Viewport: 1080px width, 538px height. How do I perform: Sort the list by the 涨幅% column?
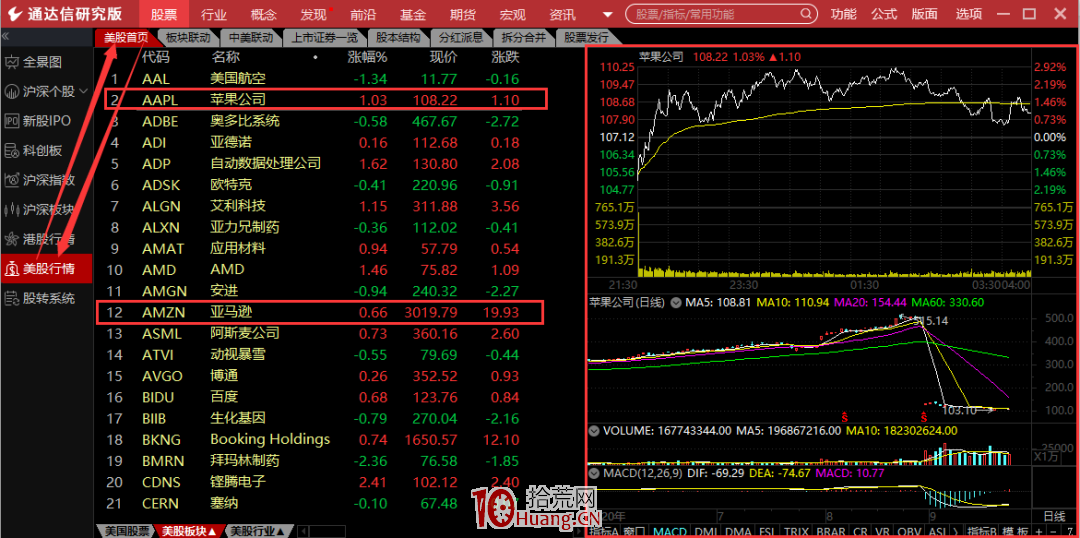click(367, 58)
